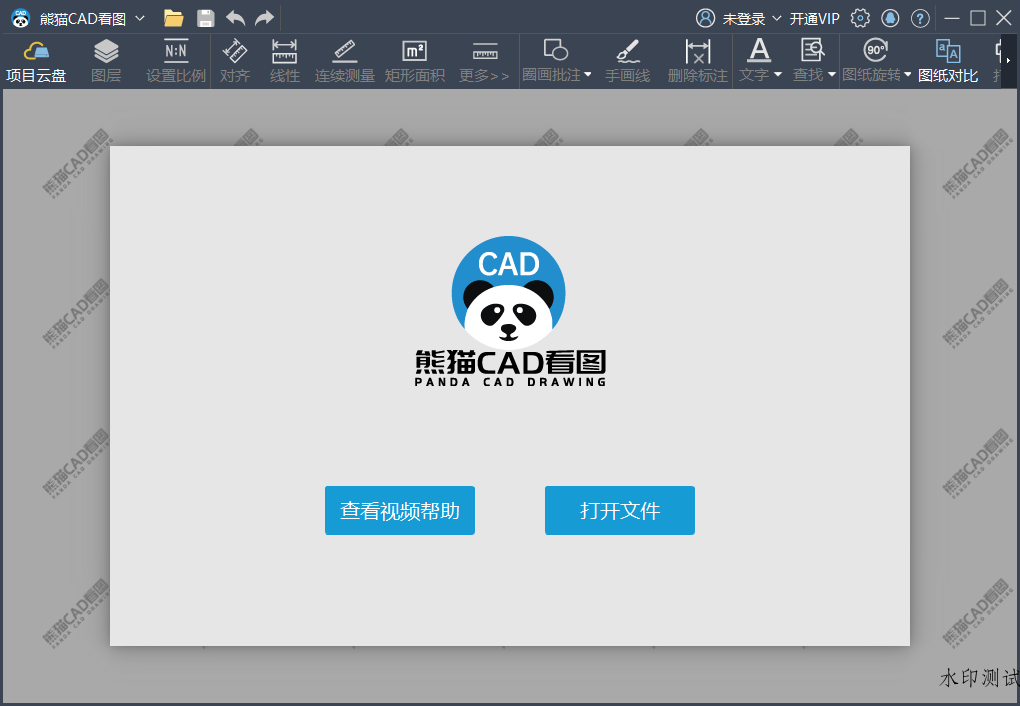1020x706 pixels.
Task: Select the 文字 text tool
Action: (755, 62)
